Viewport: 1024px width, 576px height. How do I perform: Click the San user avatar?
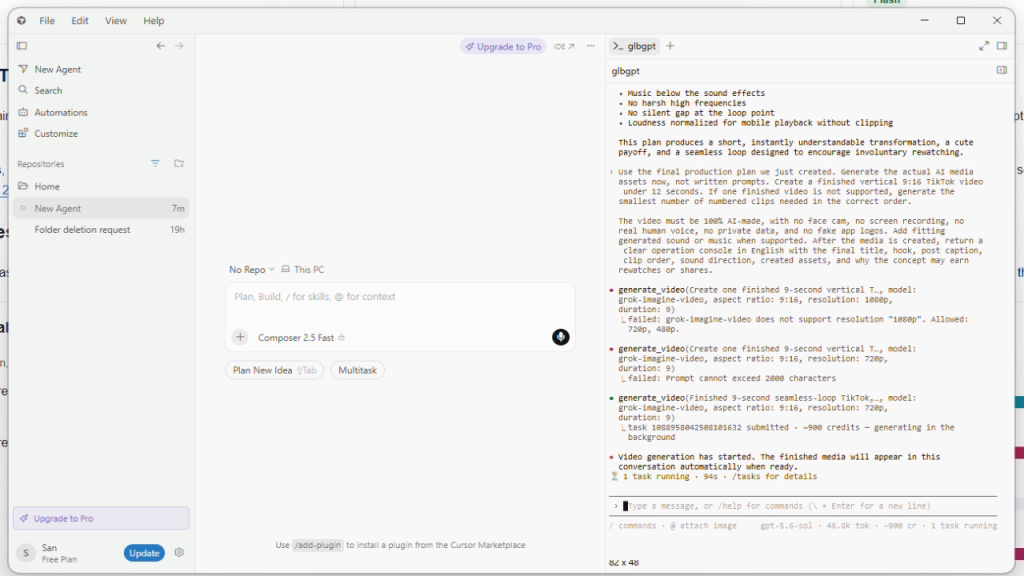(x=25, y=553)
